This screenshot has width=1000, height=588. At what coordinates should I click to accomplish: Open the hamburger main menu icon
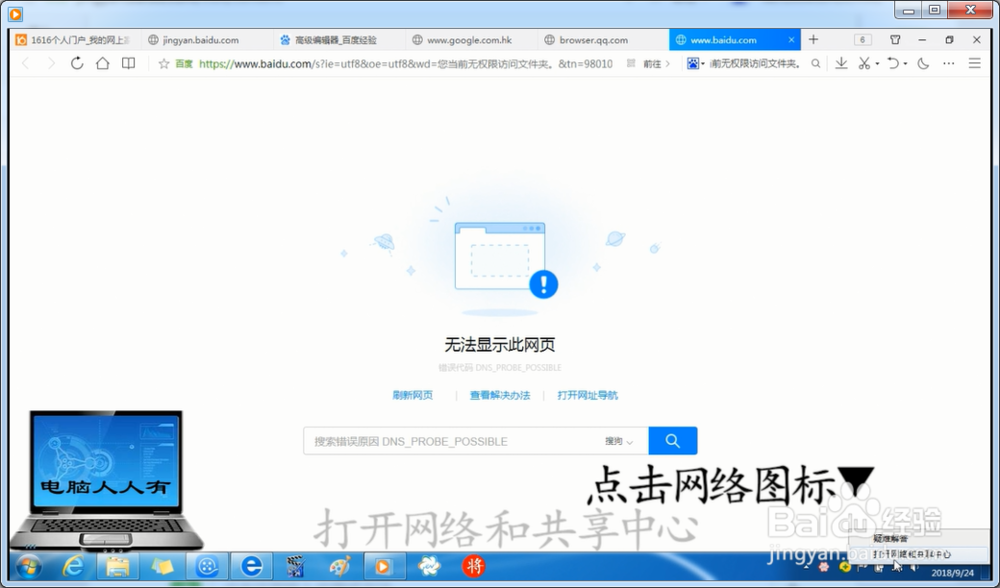[x=974, y=63]
